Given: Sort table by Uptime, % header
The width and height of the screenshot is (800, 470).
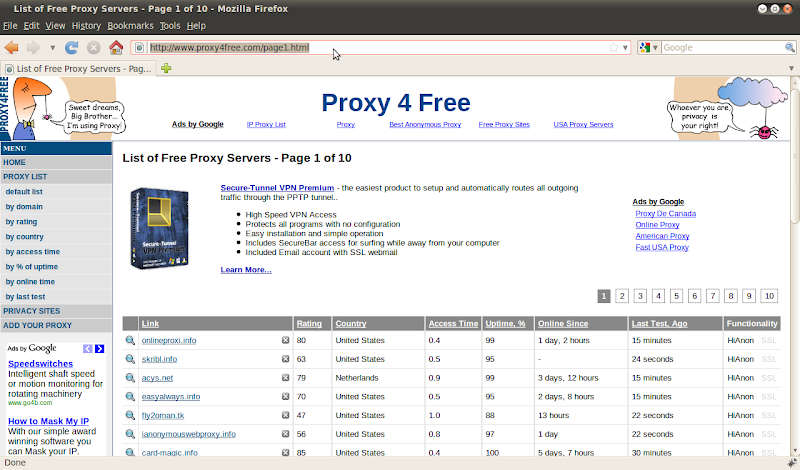Looking at the screenshot, I should click(x=505, y=324).
